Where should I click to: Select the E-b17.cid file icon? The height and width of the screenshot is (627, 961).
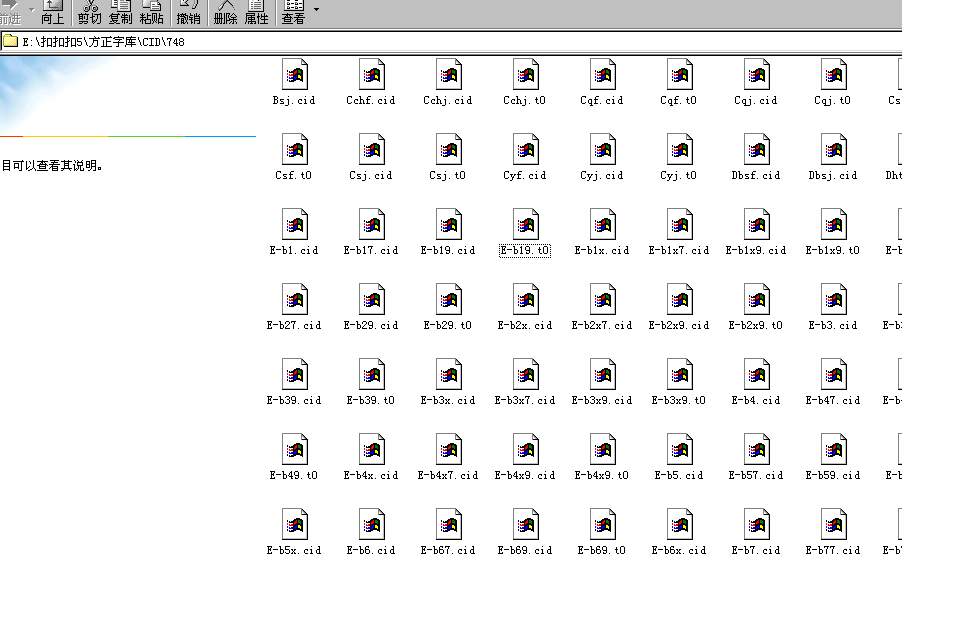pyautogui.click(x=372, y=224)
